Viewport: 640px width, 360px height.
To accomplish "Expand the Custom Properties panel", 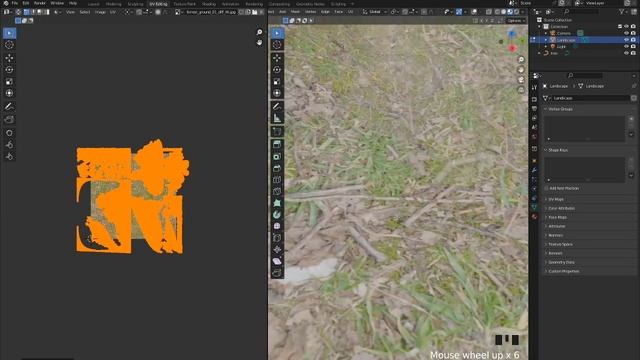I will (x=563, y=271).
